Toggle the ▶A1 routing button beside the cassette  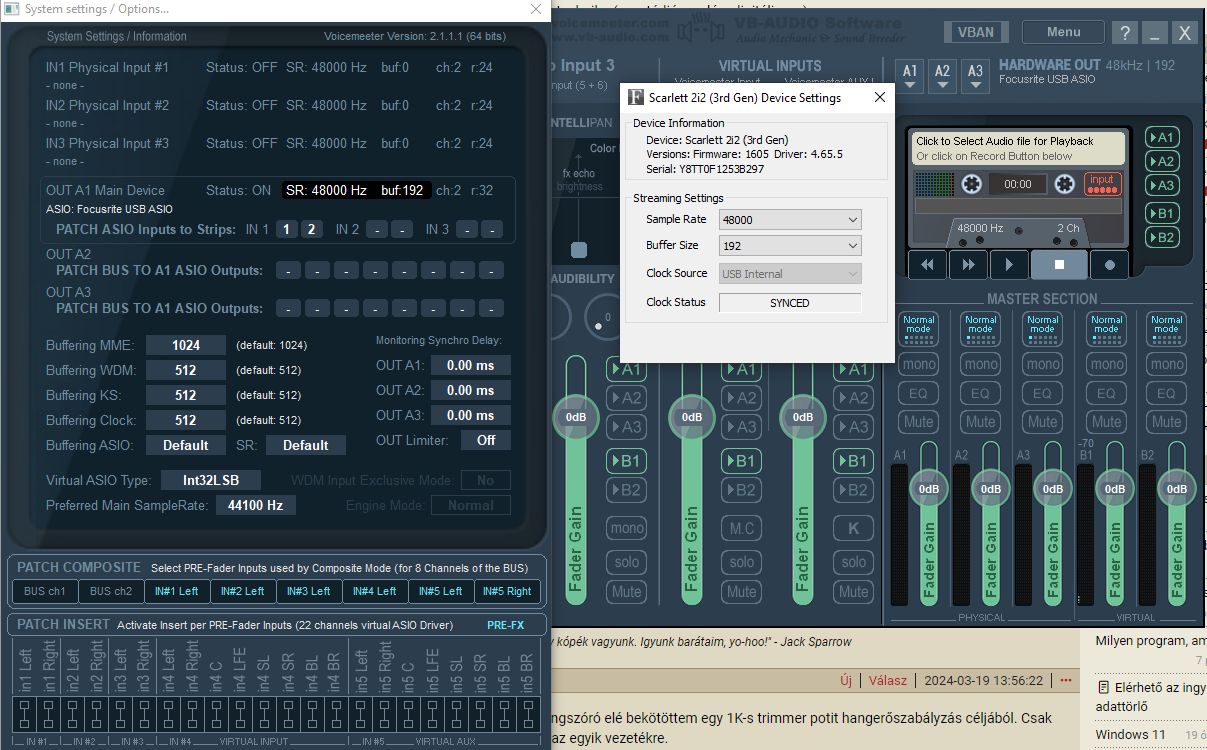tap(1162, 137)
